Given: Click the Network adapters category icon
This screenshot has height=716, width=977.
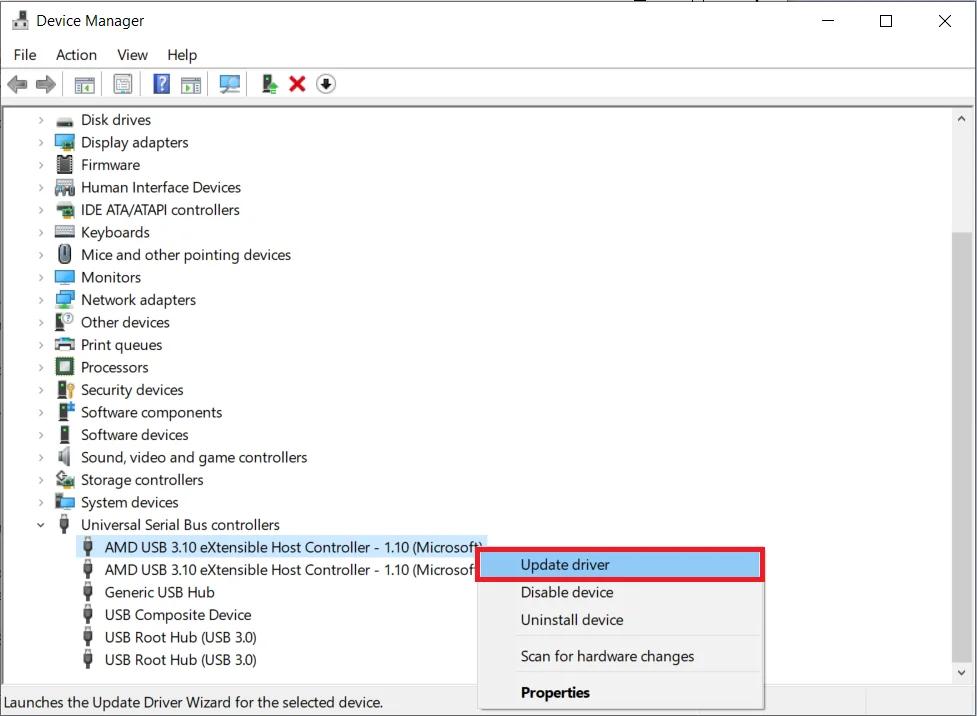Looking at the screenshot, I should (65, 300).
